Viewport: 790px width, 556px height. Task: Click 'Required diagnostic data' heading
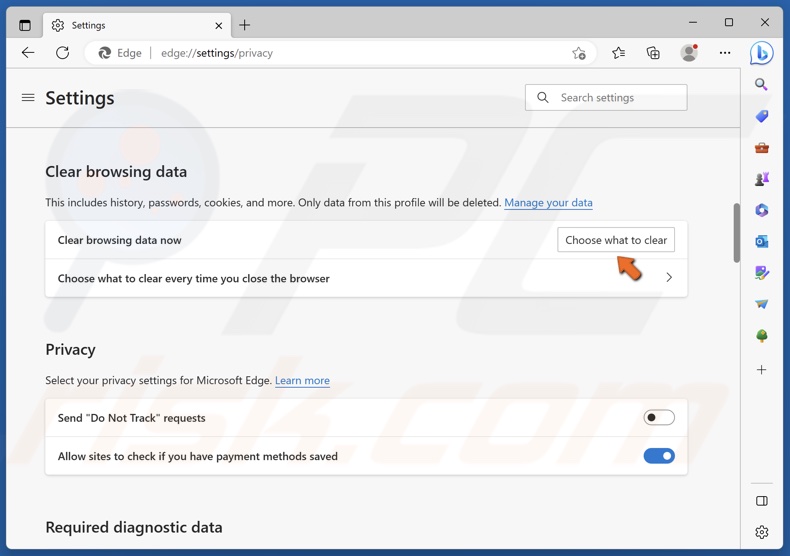[x=134, y=527]
